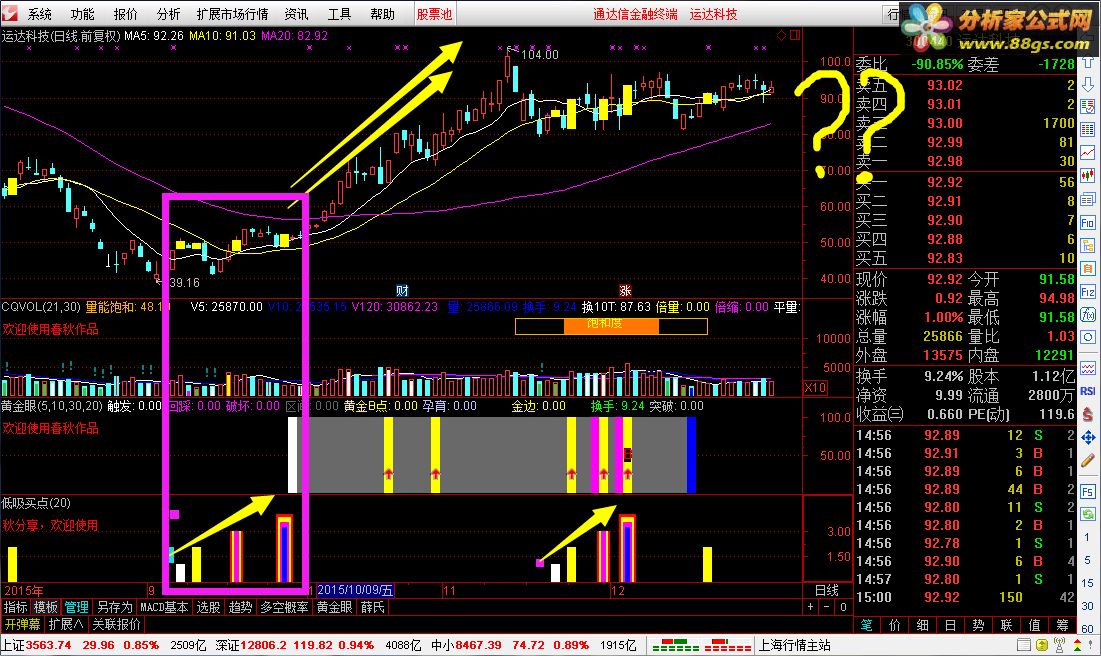Switch to the intraday line chart icon
Viewport: 1101px width, 656px height.
coord(1088,152)
